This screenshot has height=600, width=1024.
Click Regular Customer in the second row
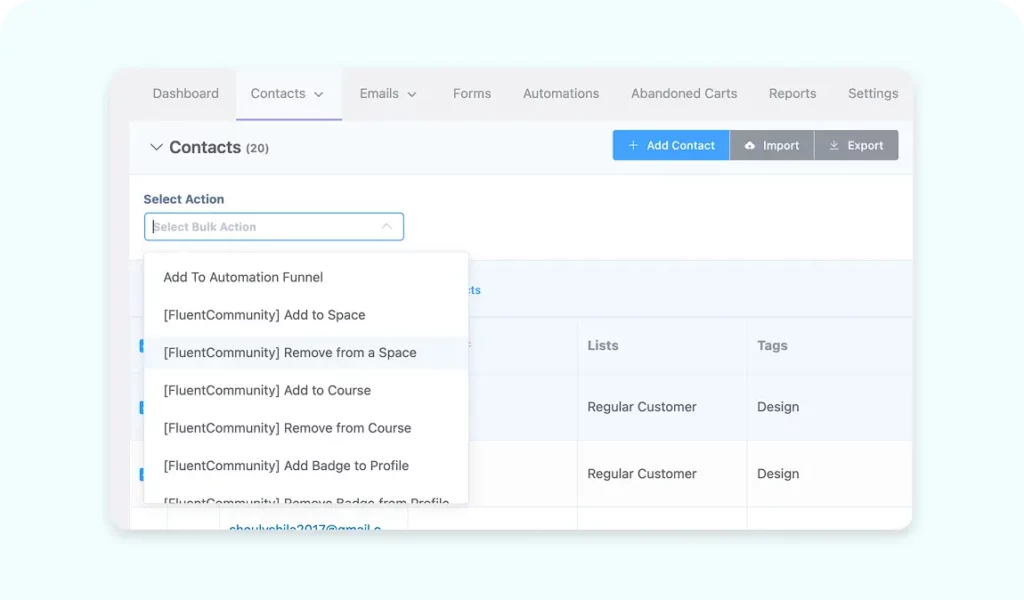point(641,473)
